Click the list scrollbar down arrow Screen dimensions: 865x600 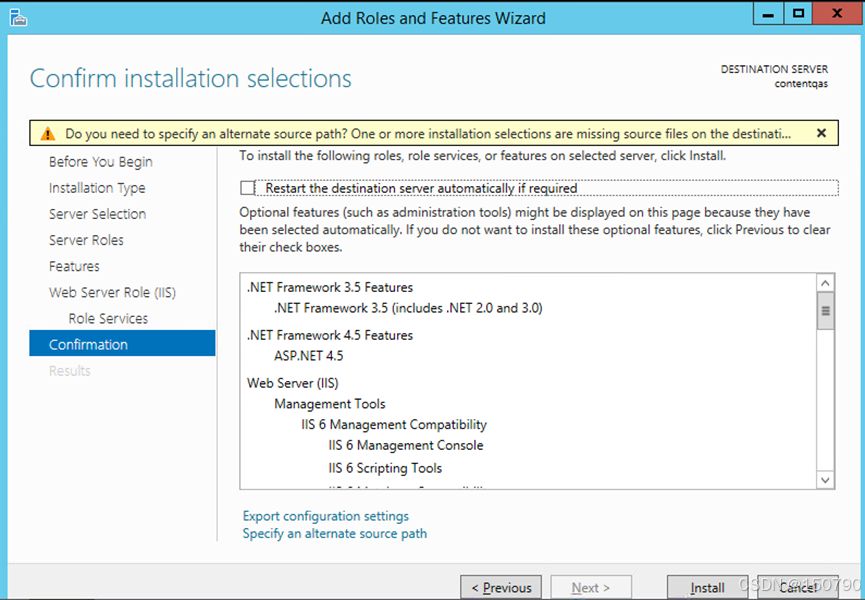click(825, 480)
